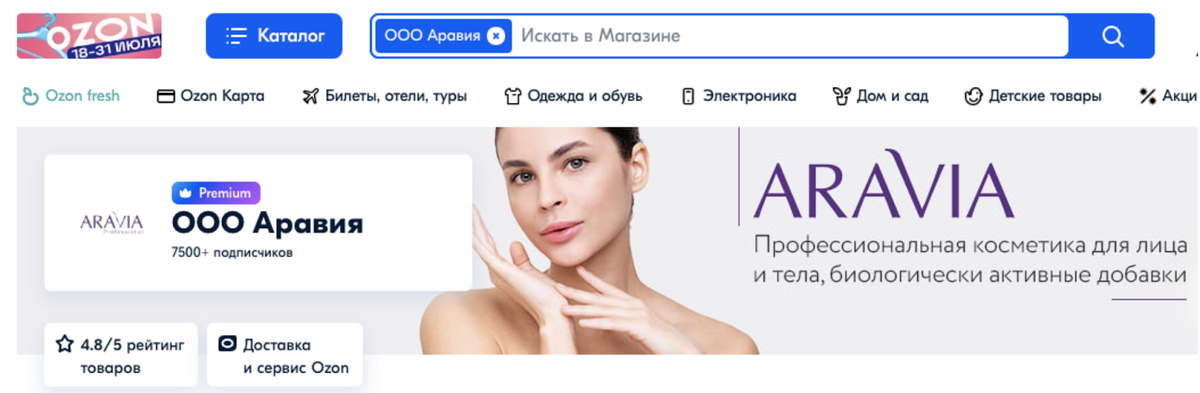
Task: Click the magnifier search button
Action: pos(1112,36)
